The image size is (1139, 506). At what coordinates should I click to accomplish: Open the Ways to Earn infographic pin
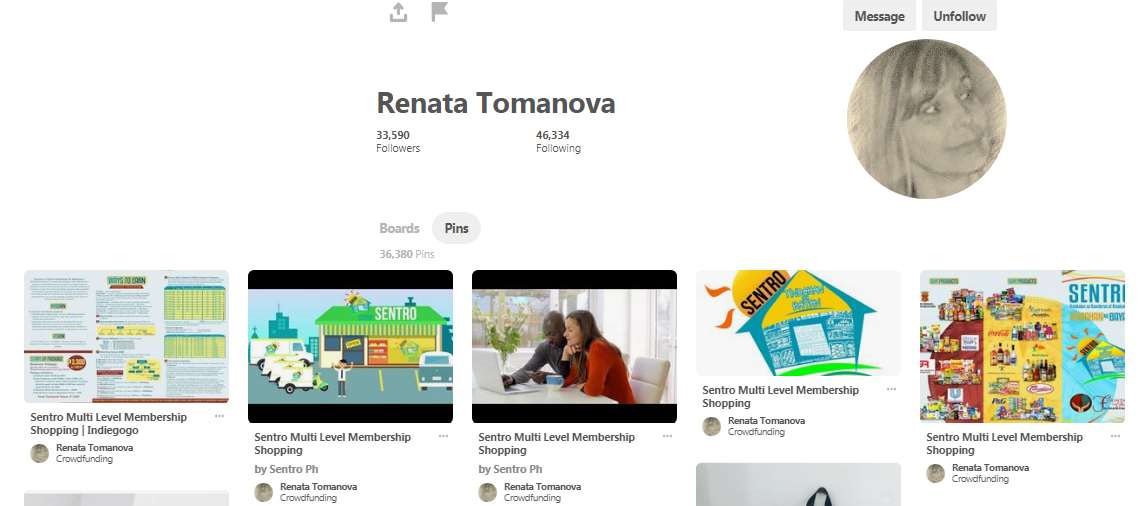(x=126, y=337)
